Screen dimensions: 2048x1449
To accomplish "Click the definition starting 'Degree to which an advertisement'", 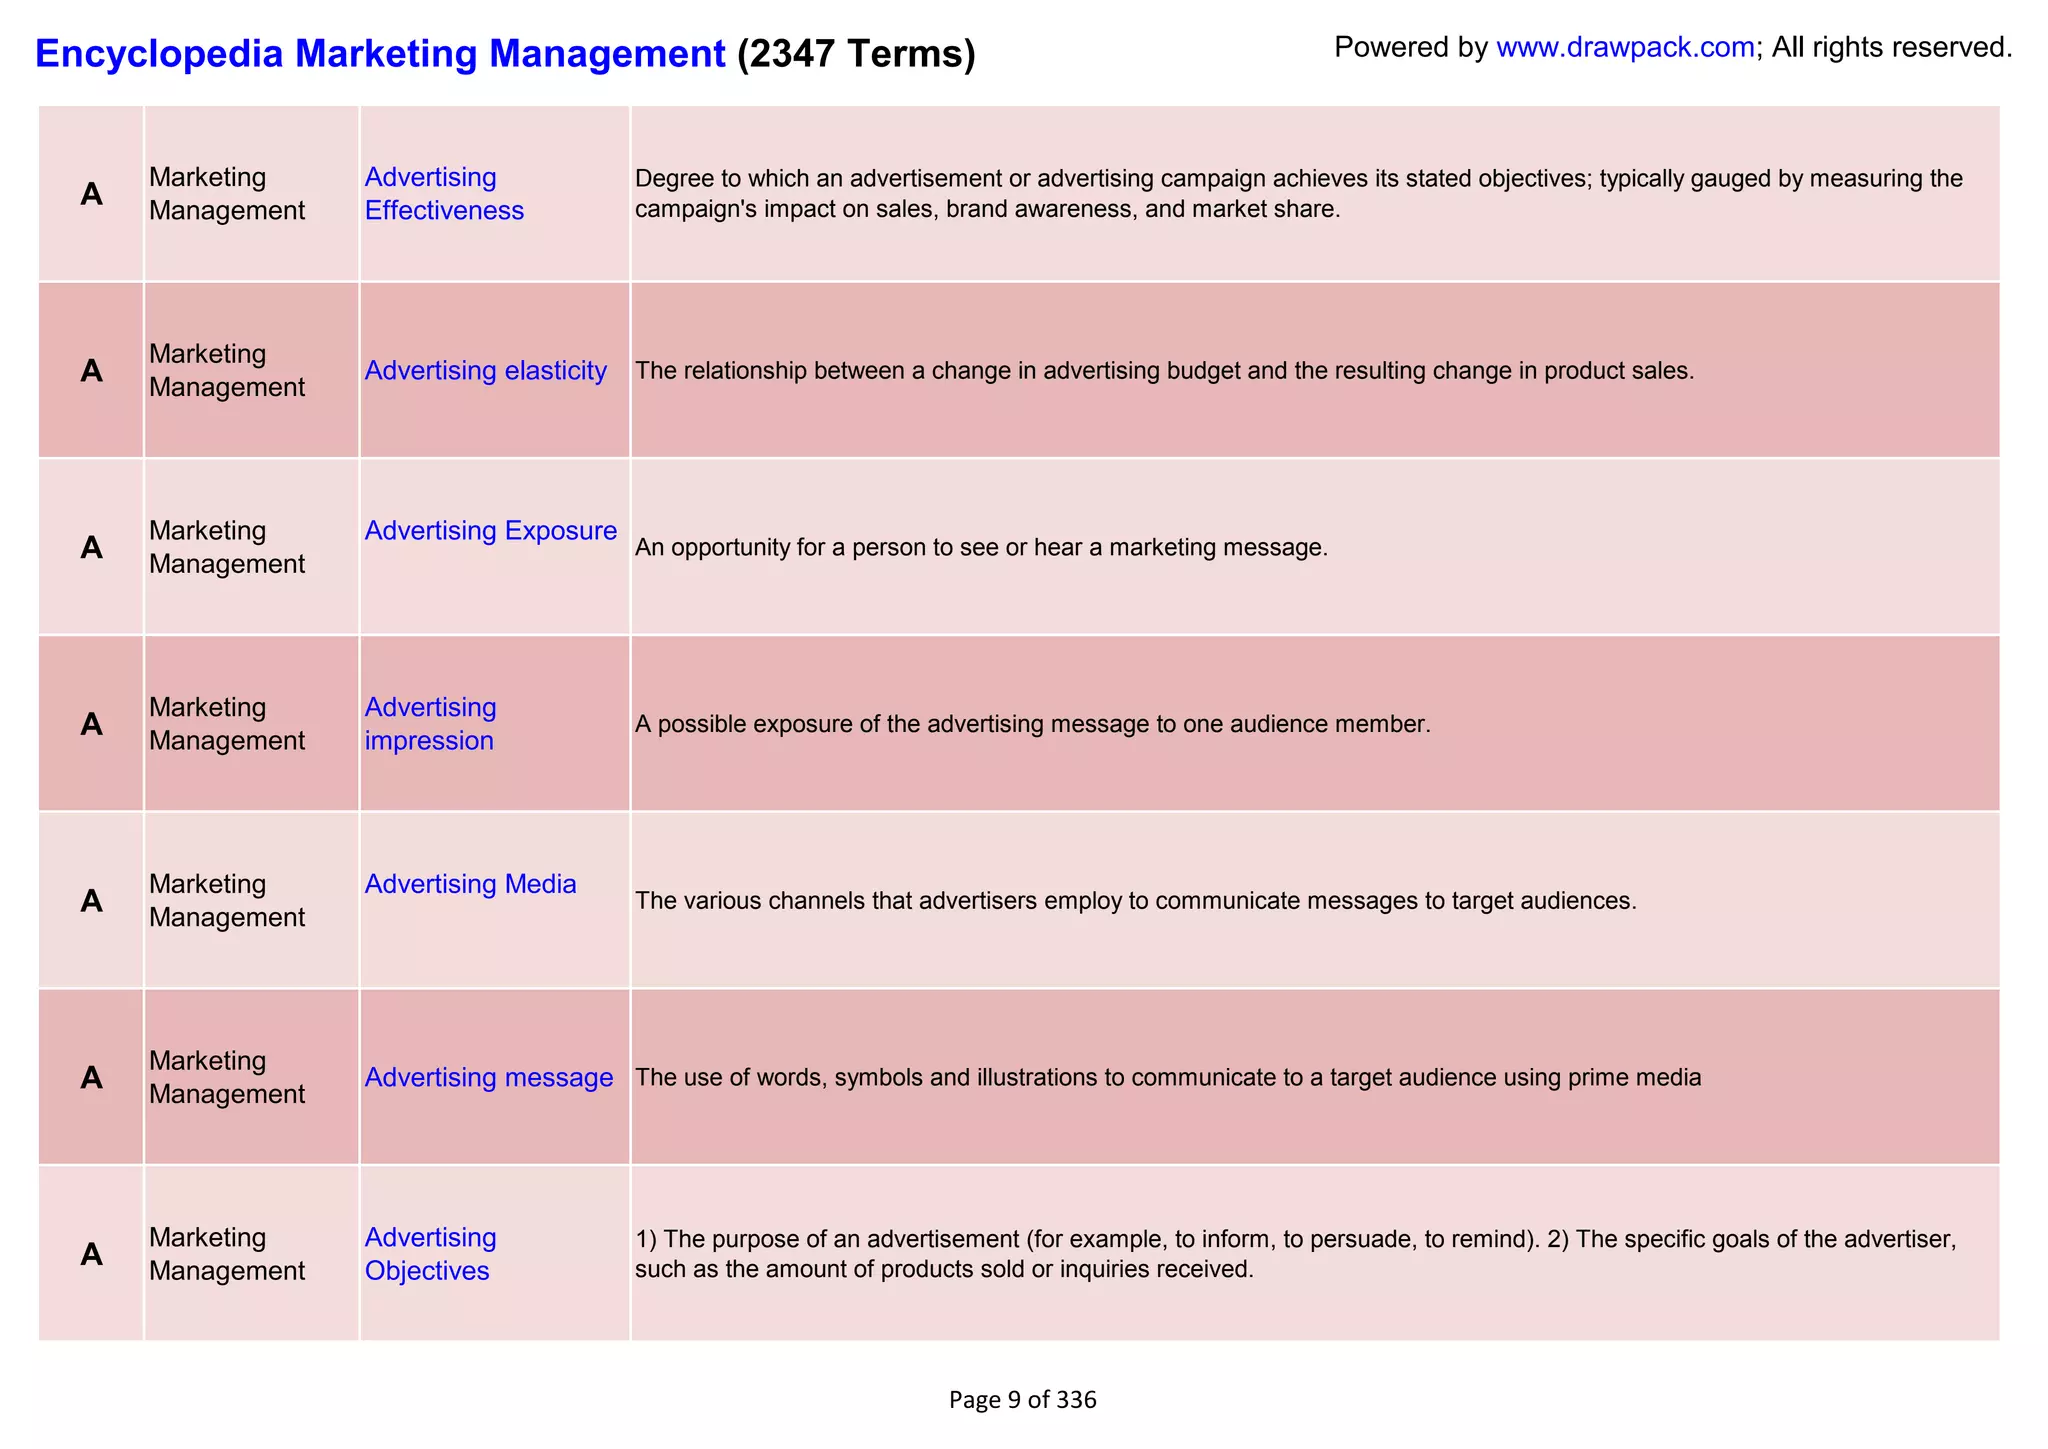I will click(x=1298, y=194).
